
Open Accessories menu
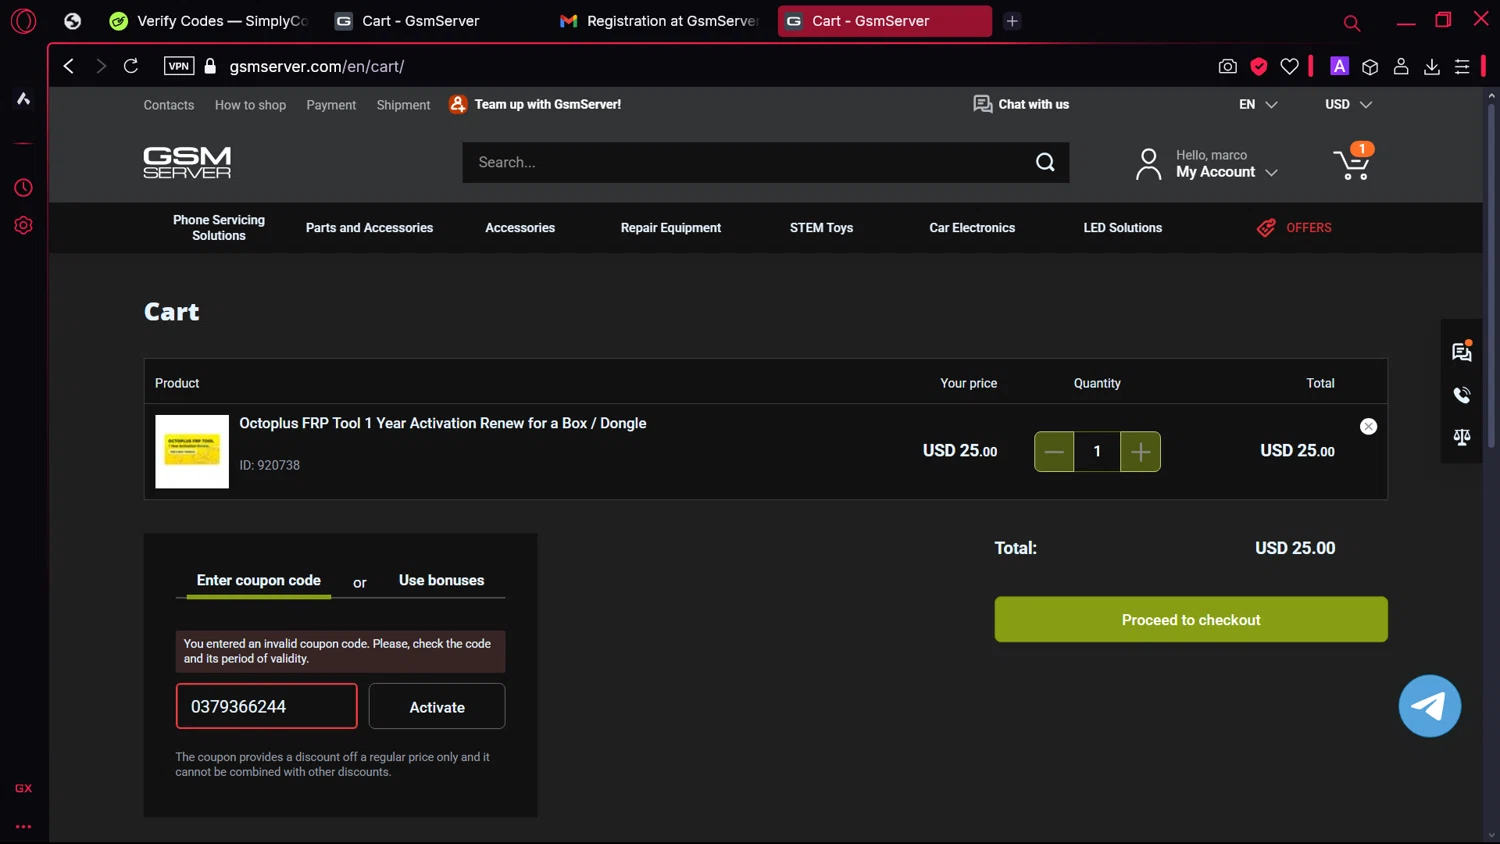coord(520,228)
